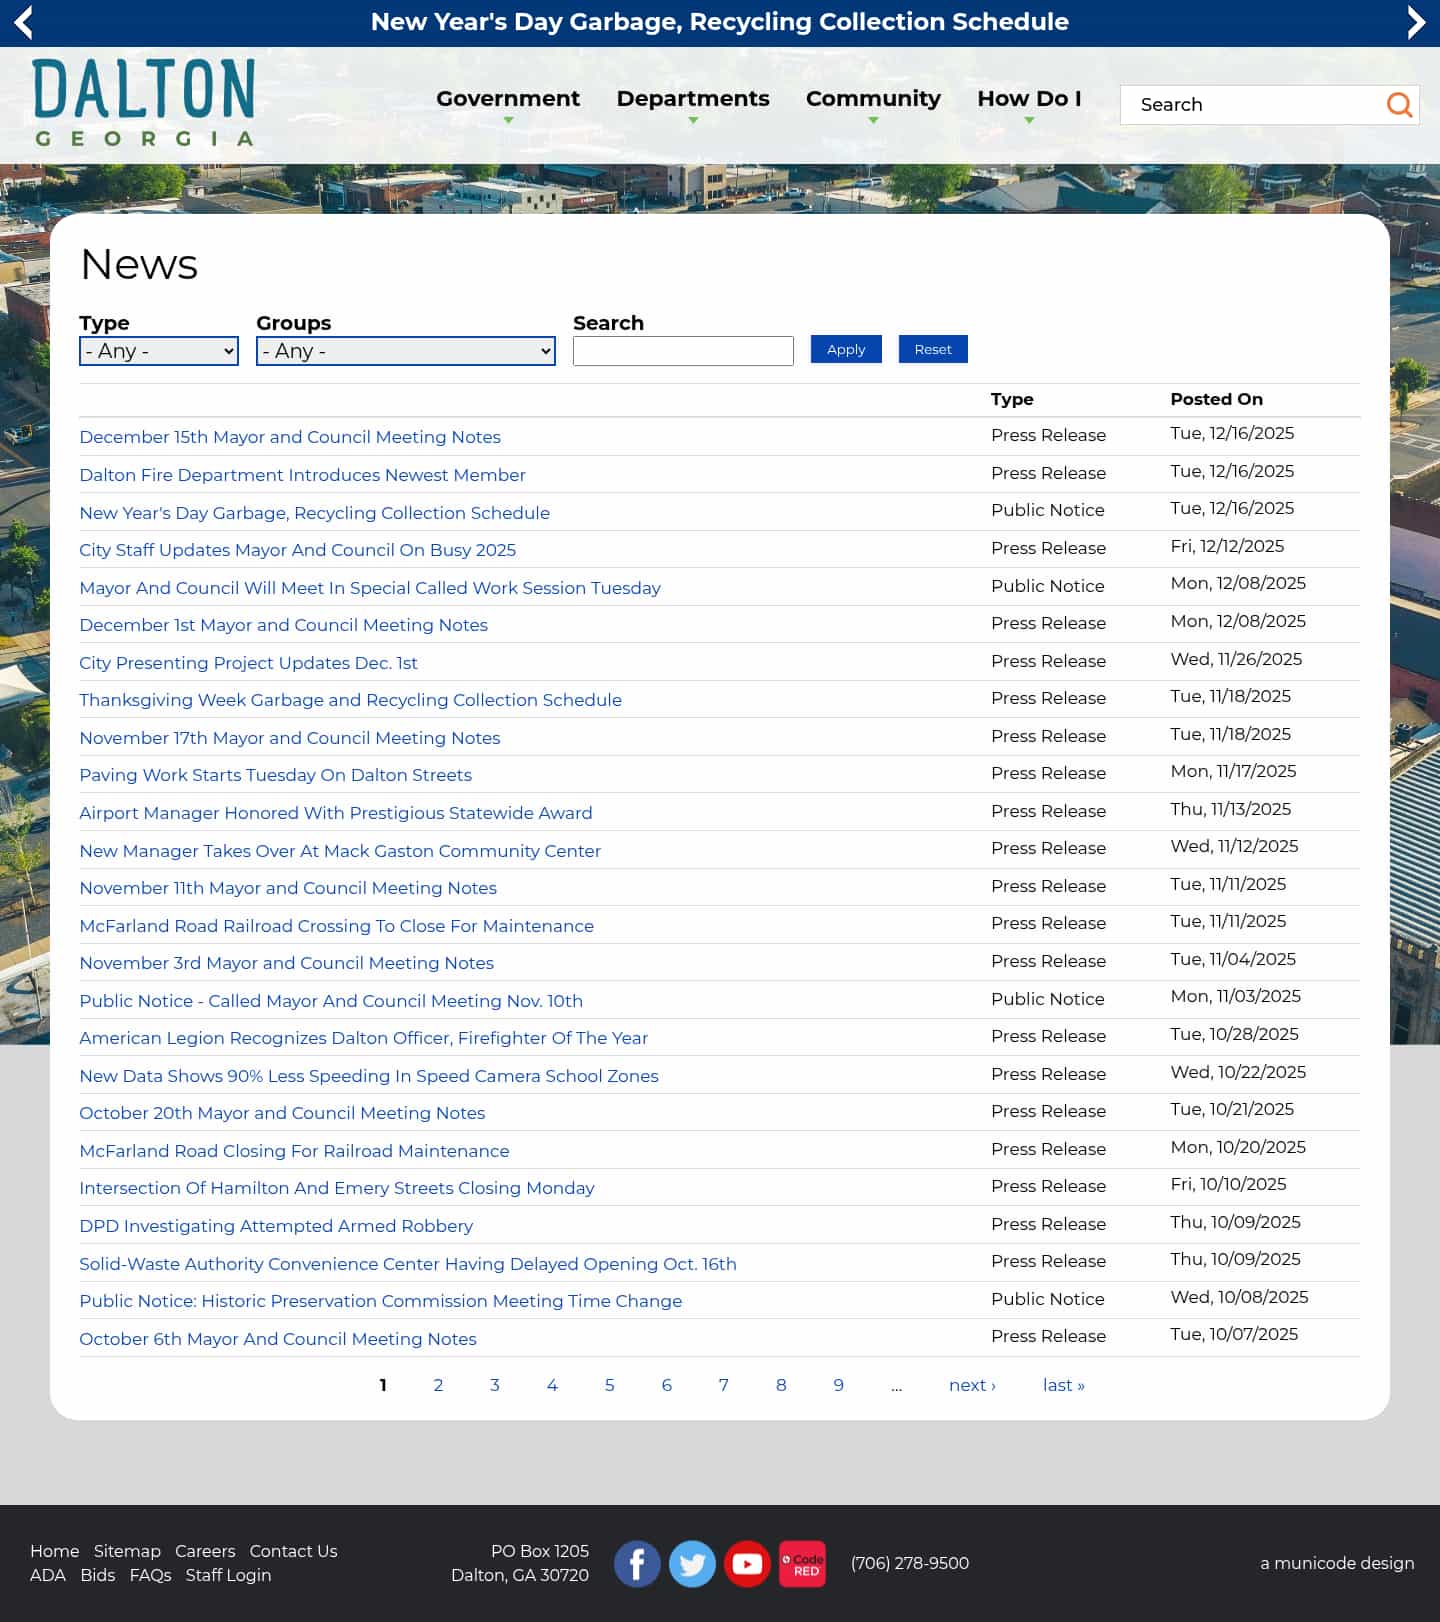Open October 6th Mayor And Council Meeting Notes
1440x1622 pixels.
click(278, 1339)
